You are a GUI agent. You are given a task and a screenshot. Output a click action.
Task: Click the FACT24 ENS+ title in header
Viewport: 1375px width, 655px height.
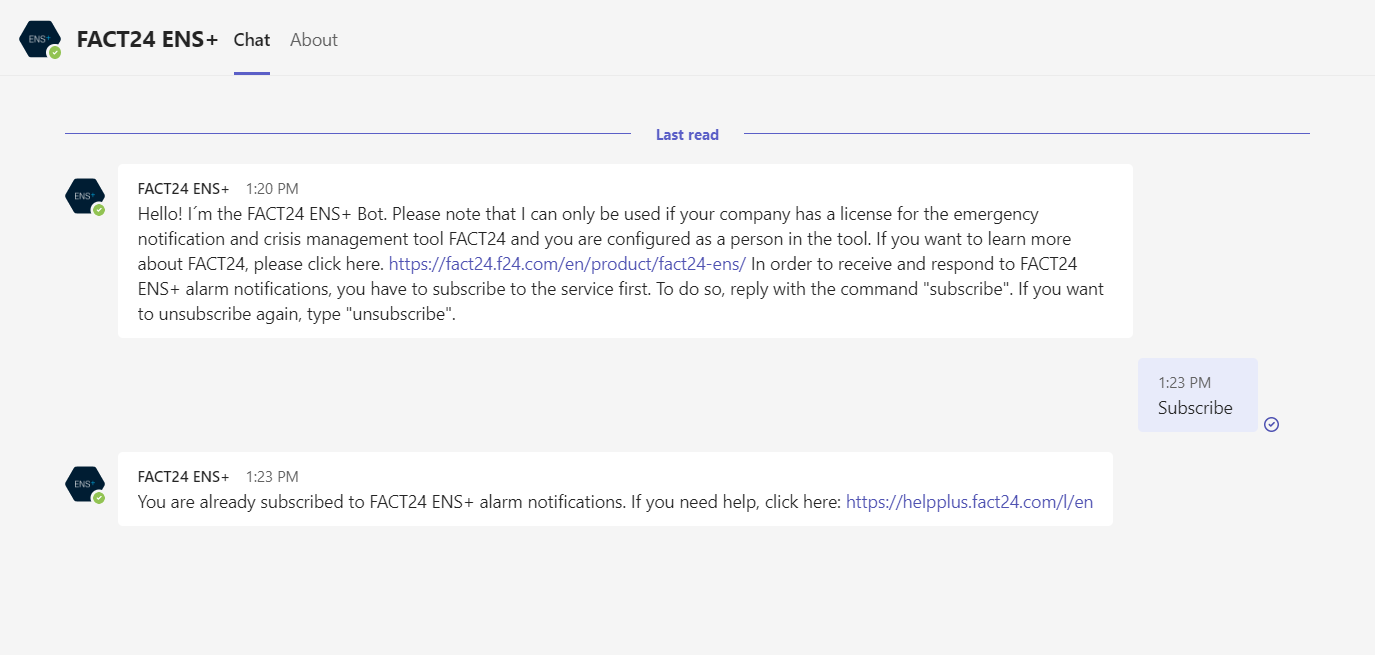(147, 40)
